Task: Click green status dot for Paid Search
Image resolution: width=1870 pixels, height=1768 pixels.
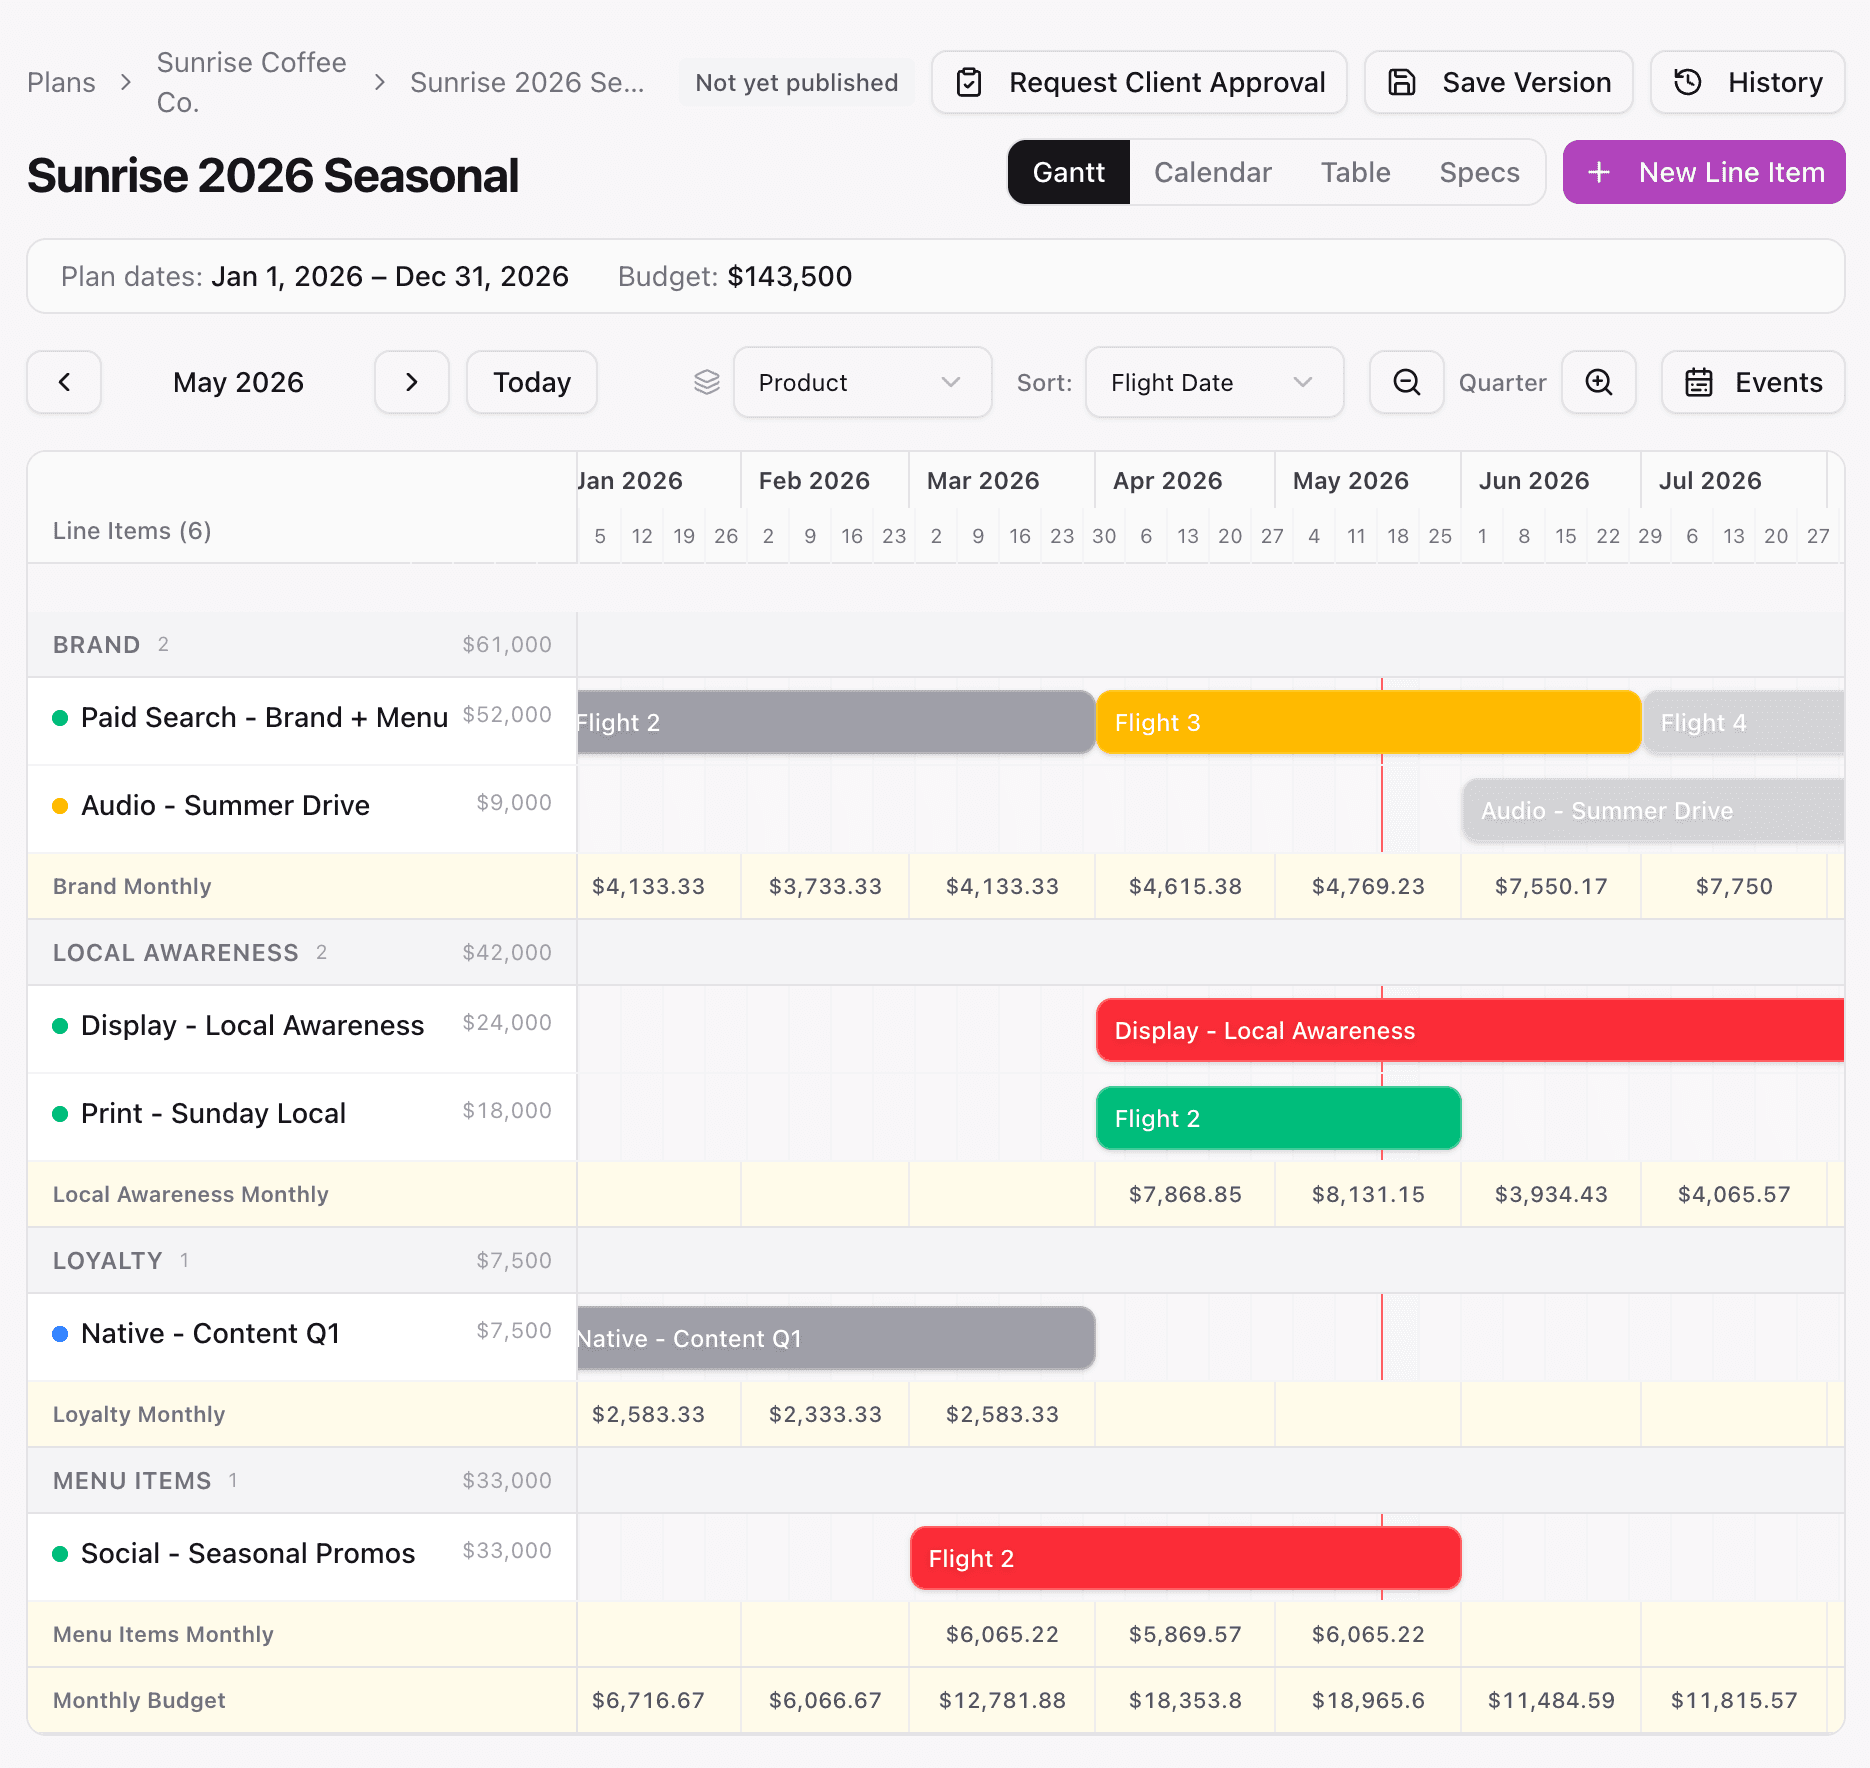Action: (60, 718)
